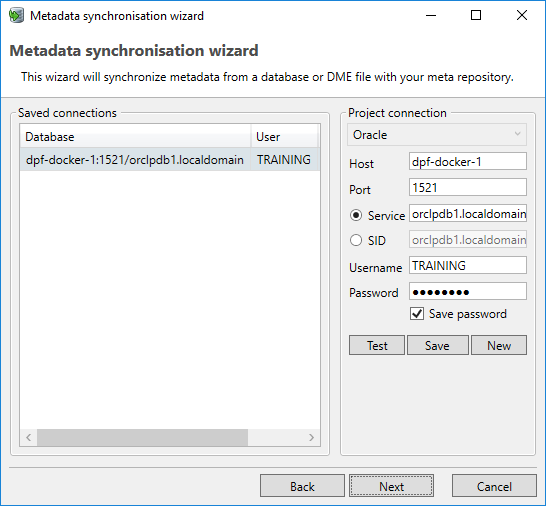Click the Host input field

pos(468,161)
